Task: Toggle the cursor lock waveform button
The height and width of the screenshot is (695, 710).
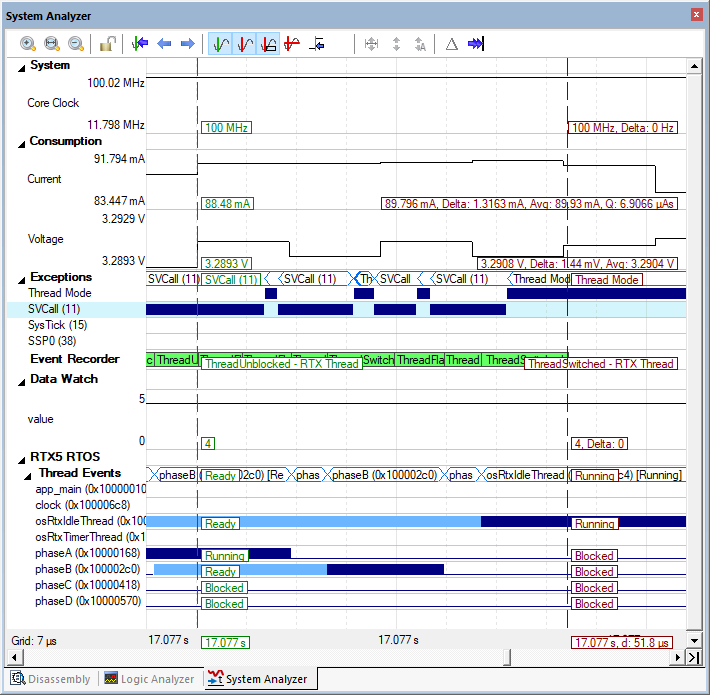Action: [x=268, y=44]
